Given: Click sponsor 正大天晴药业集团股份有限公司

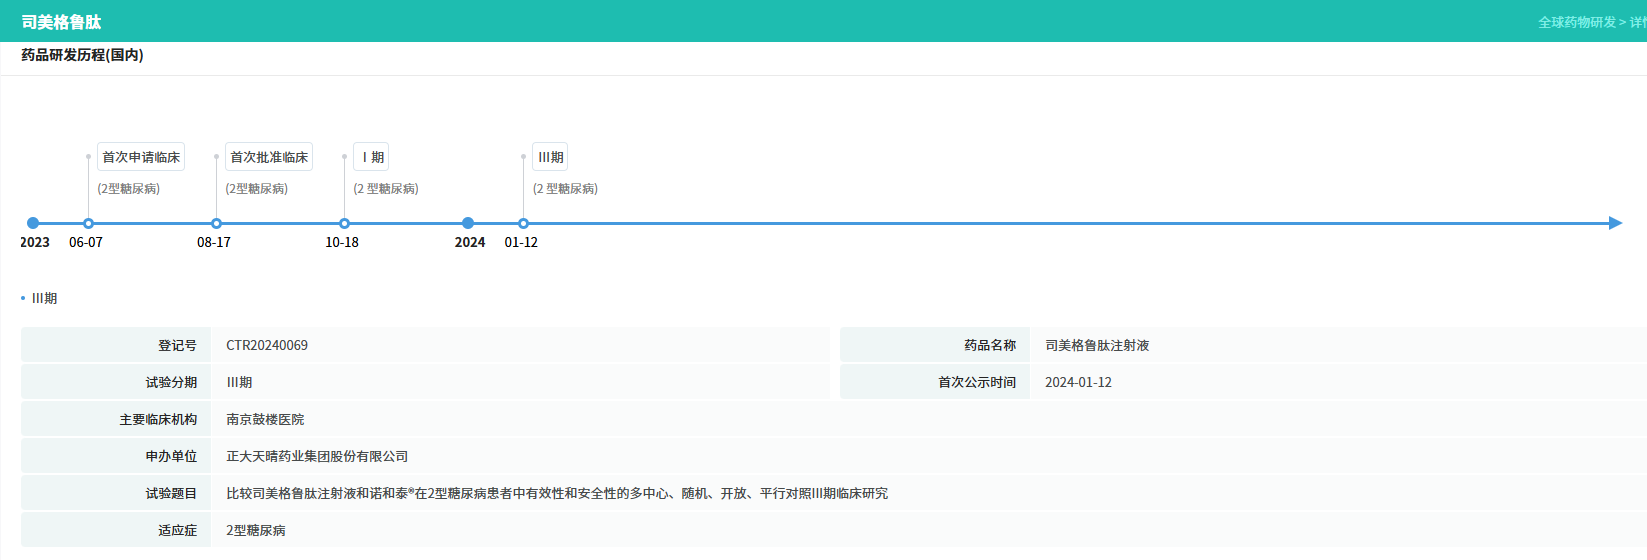Looking at the screenshot, I should (317, 456).
